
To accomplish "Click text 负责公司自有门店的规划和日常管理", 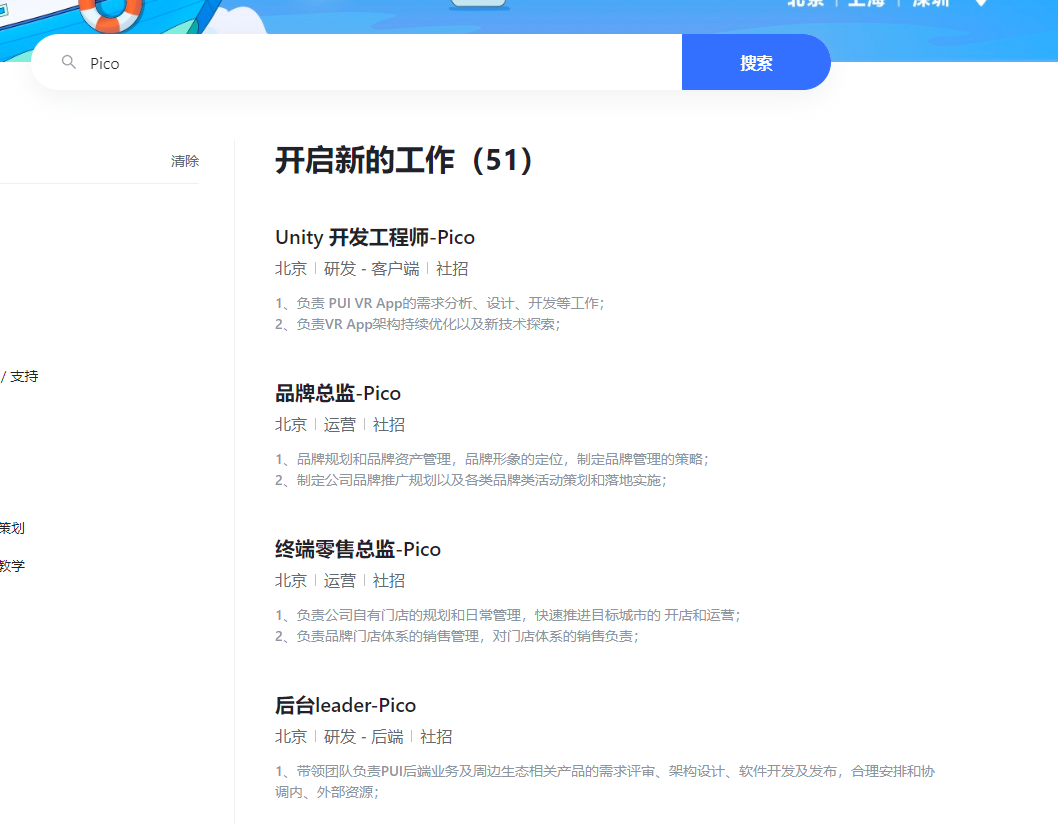I will point(409,615).
